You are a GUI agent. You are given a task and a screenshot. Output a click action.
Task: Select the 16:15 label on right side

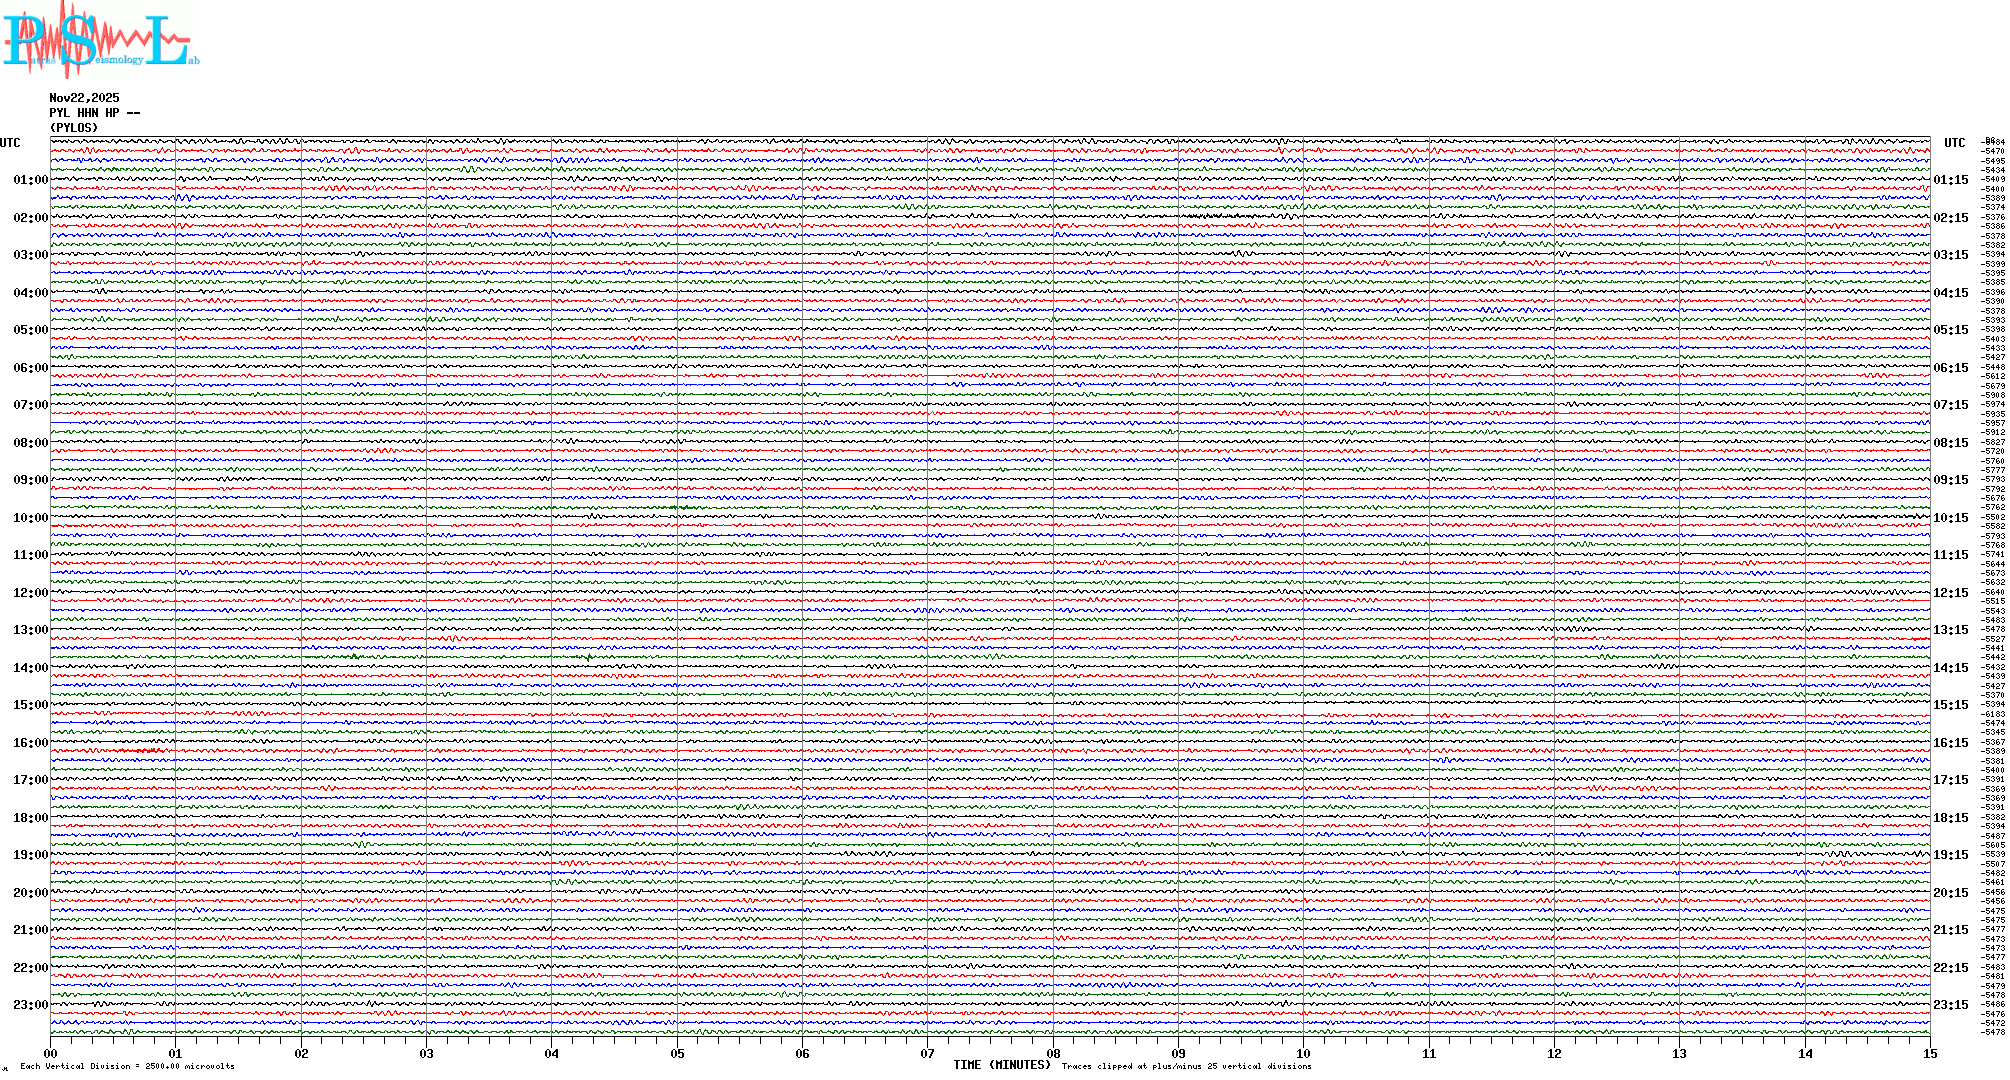(1950, 743)
